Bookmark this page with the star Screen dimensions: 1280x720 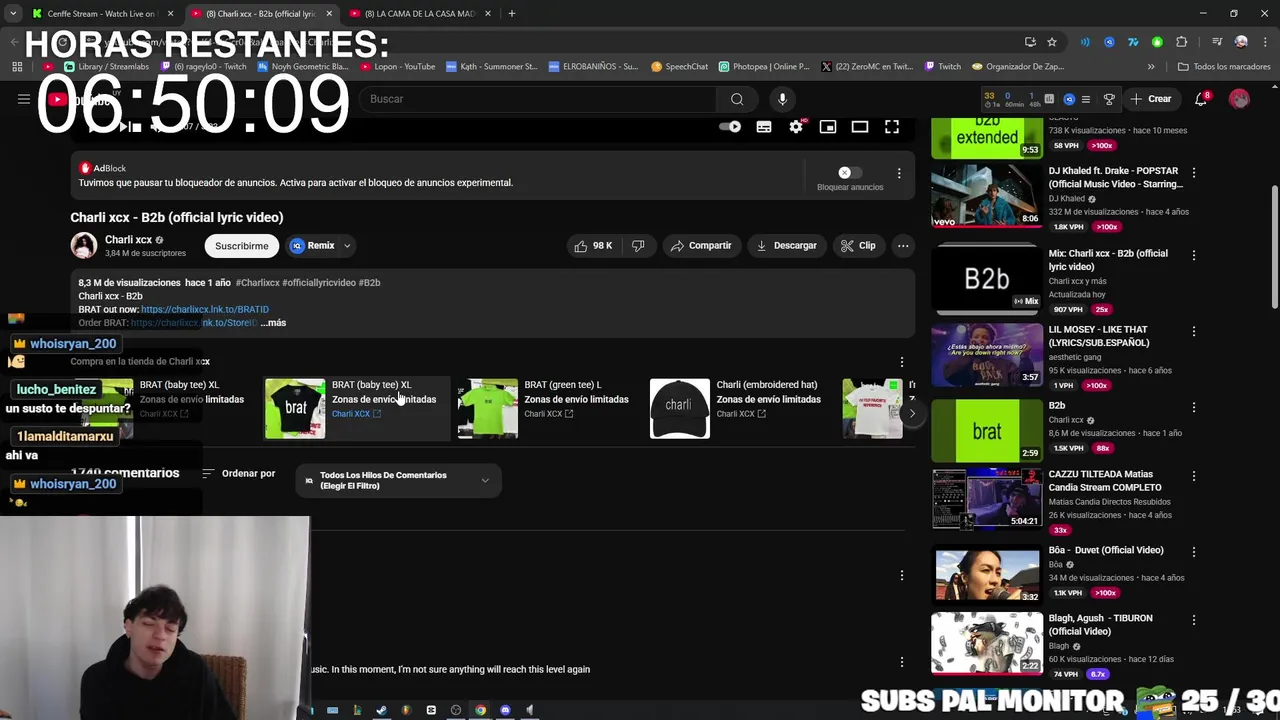click(1052, 42)
